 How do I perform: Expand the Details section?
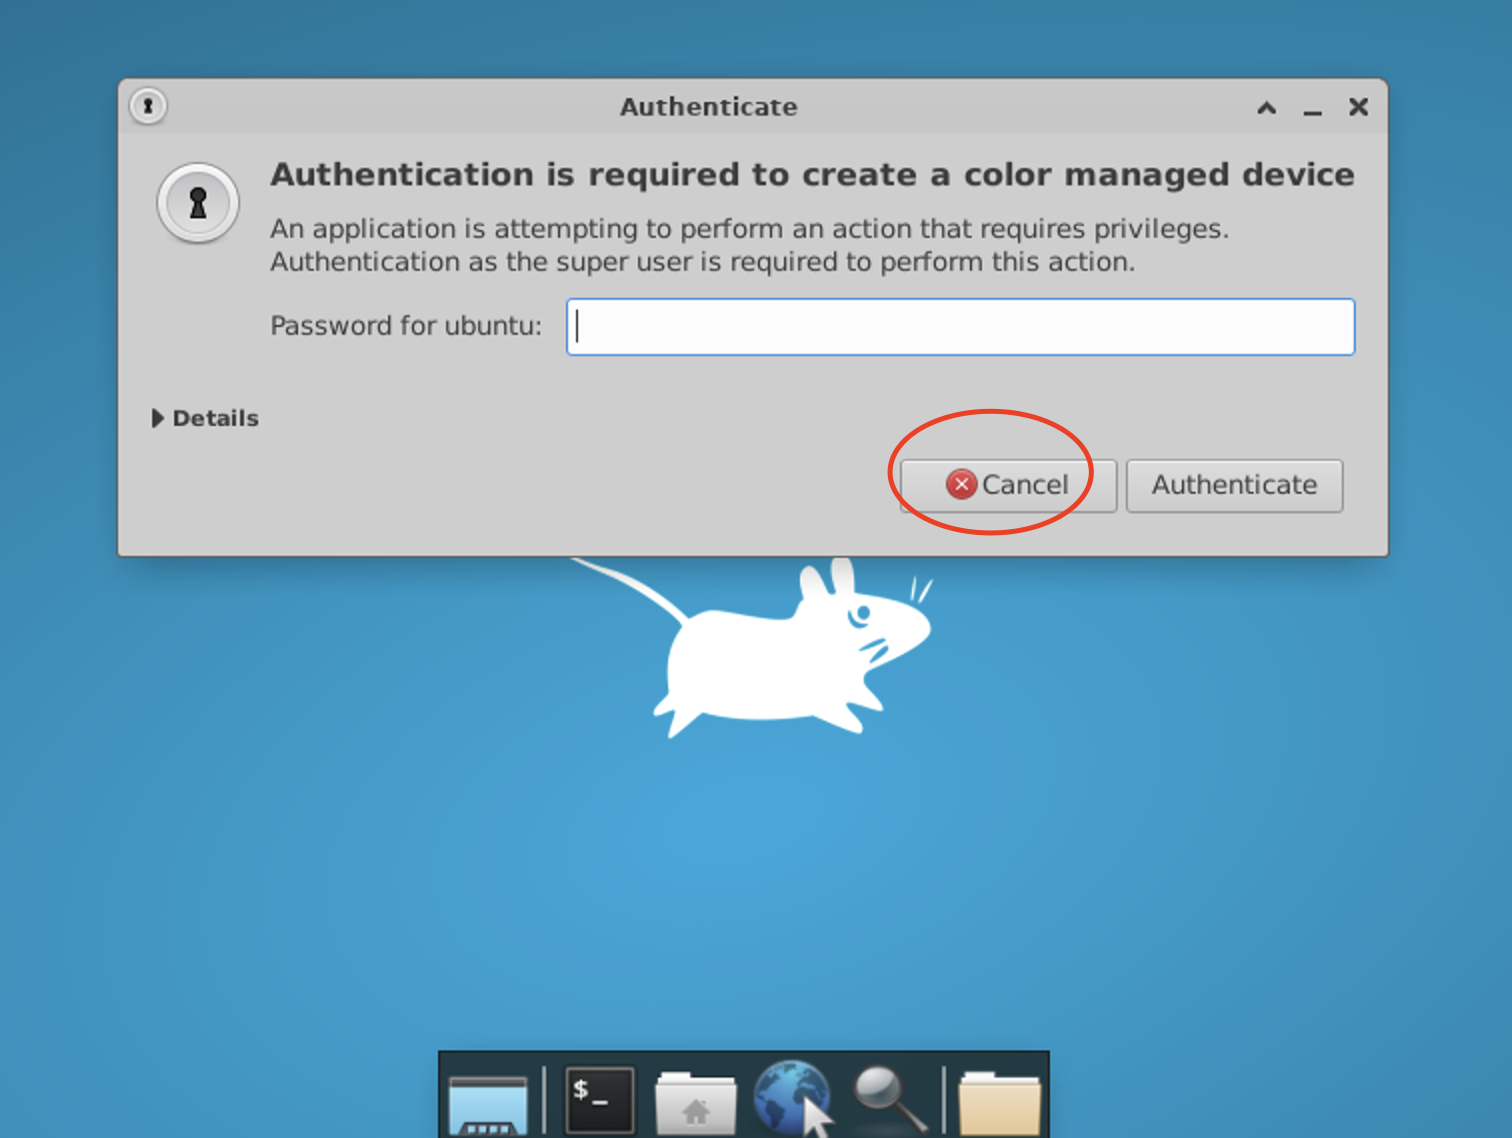click(x=205, y=418)
